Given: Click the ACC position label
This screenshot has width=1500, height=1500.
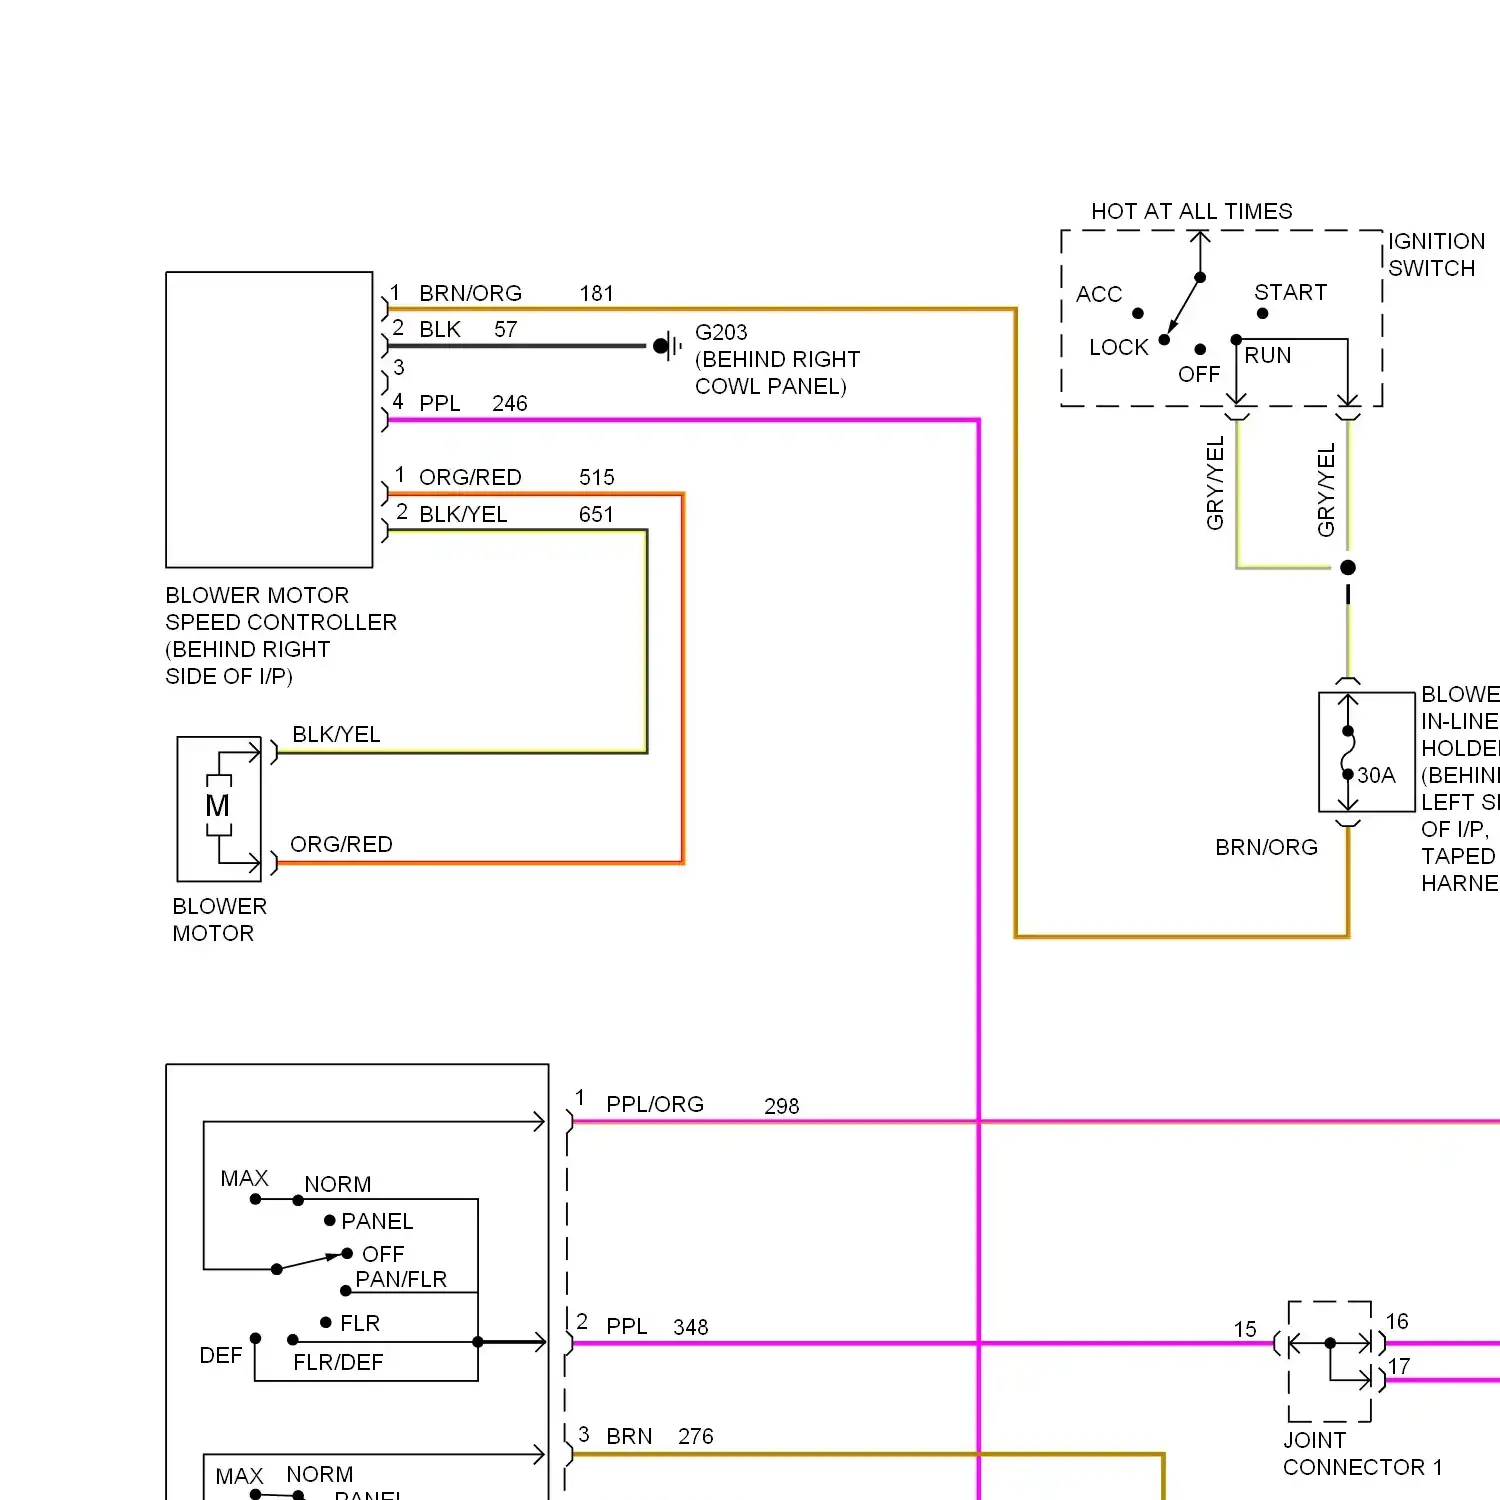Looking at the screenshot, I should pyautogui.click(x=1099, y=294).
